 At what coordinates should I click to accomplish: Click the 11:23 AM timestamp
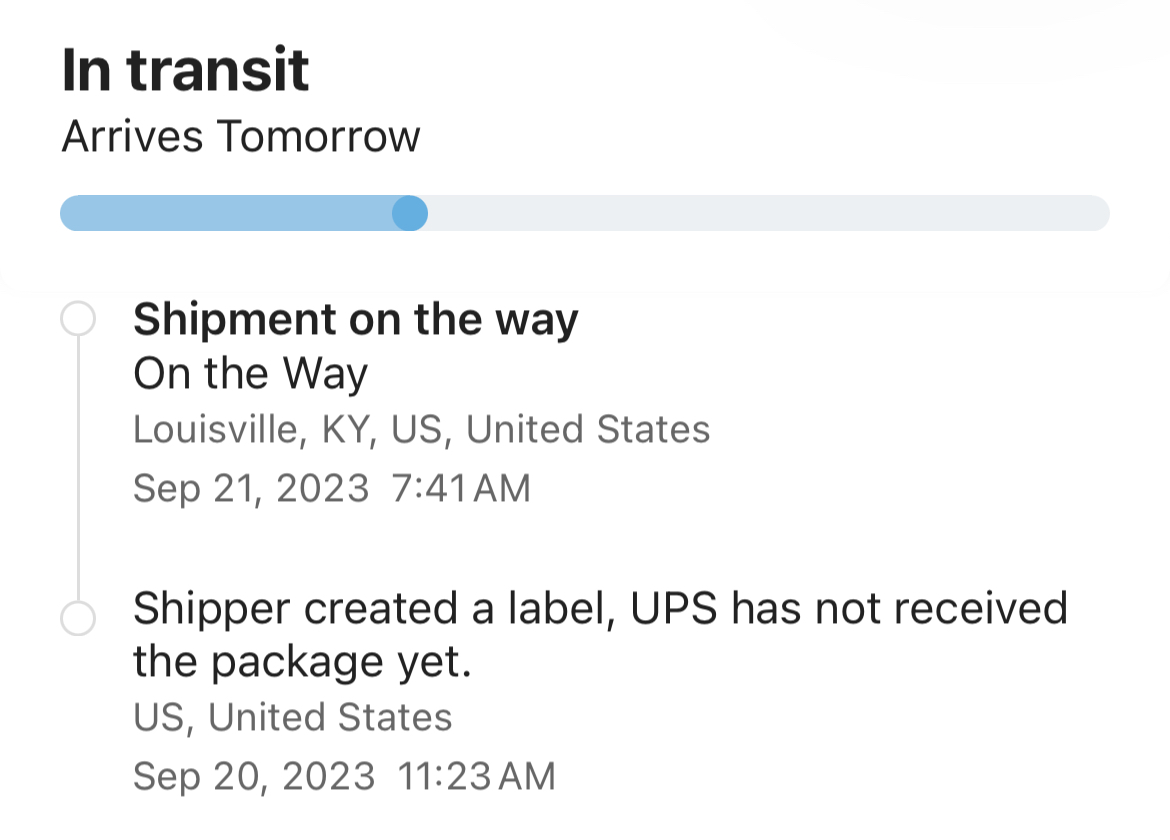[476, 776]
